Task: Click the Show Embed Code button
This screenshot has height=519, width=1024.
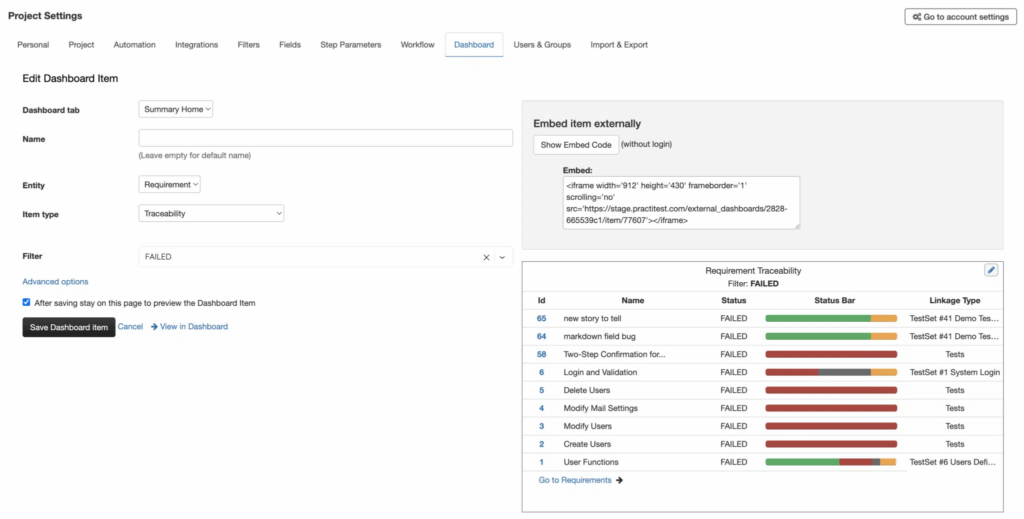Action: pos(575,145)
